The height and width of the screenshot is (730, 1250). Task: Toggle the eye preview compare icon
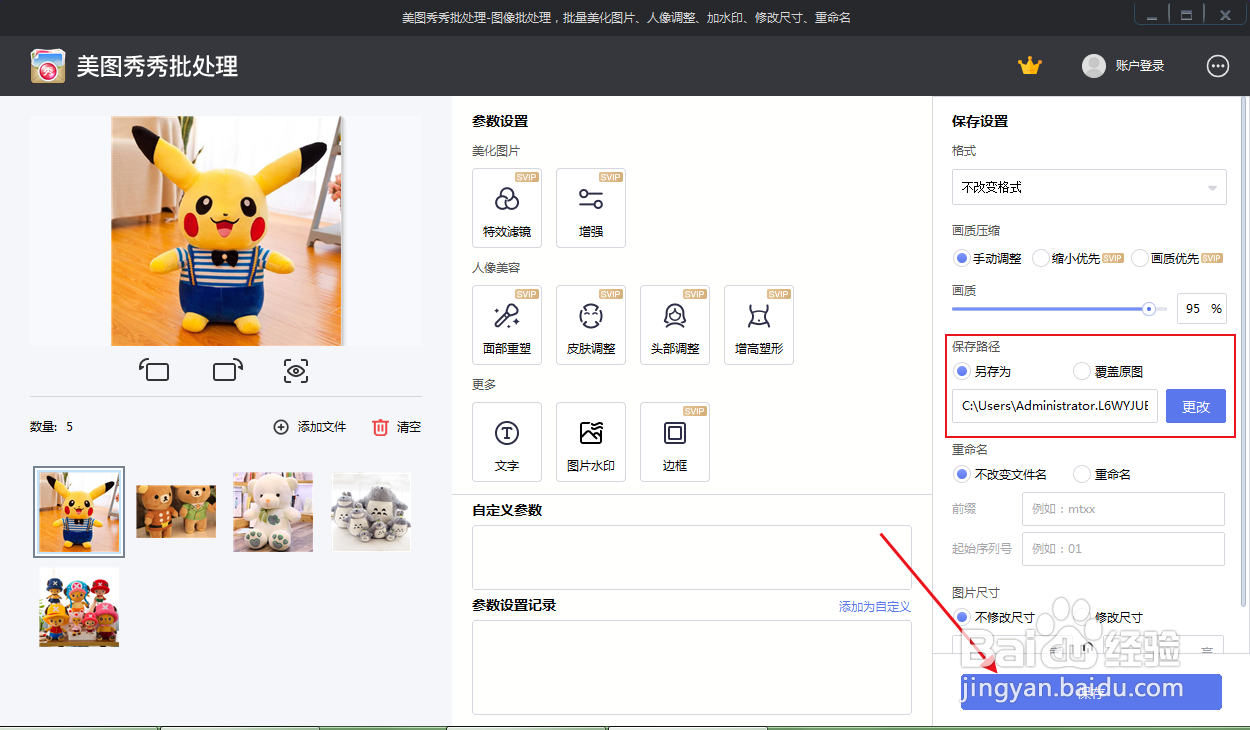tap(295, 371)
